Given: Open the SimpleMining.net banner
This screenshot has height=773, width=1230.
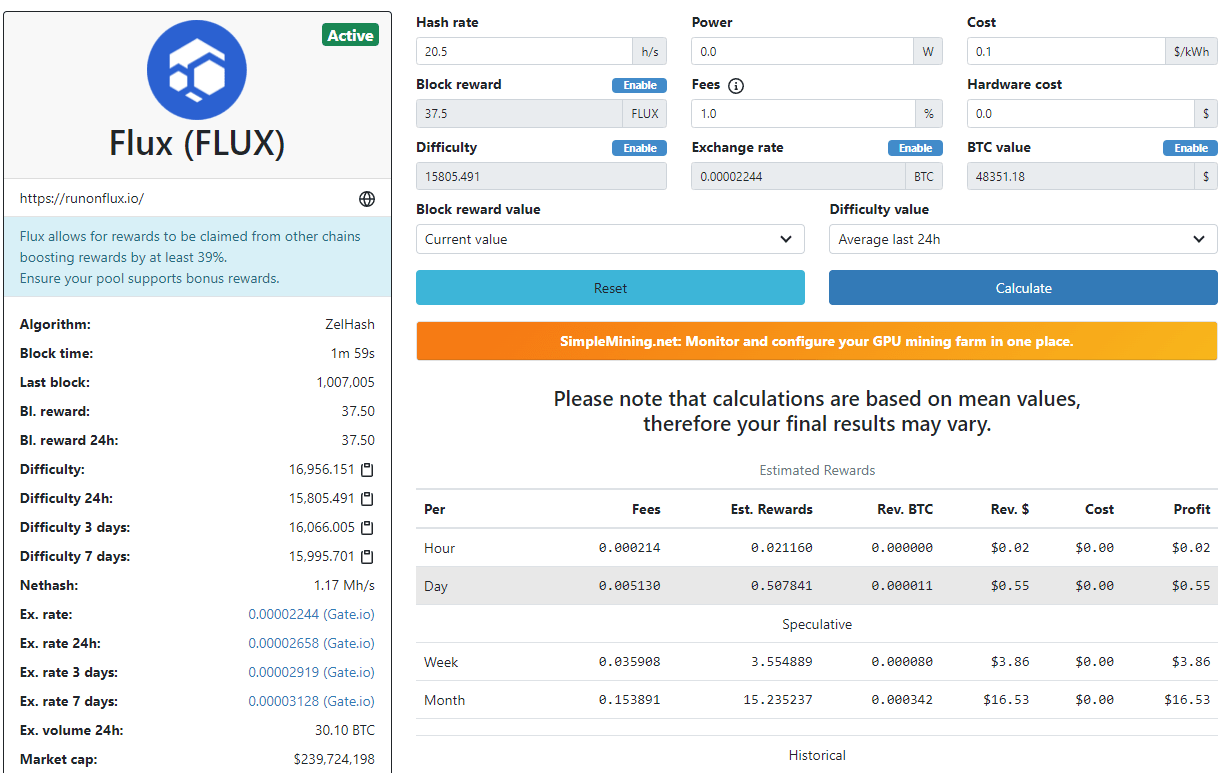Looking at the screenshot, I should [x=817, y=341].
